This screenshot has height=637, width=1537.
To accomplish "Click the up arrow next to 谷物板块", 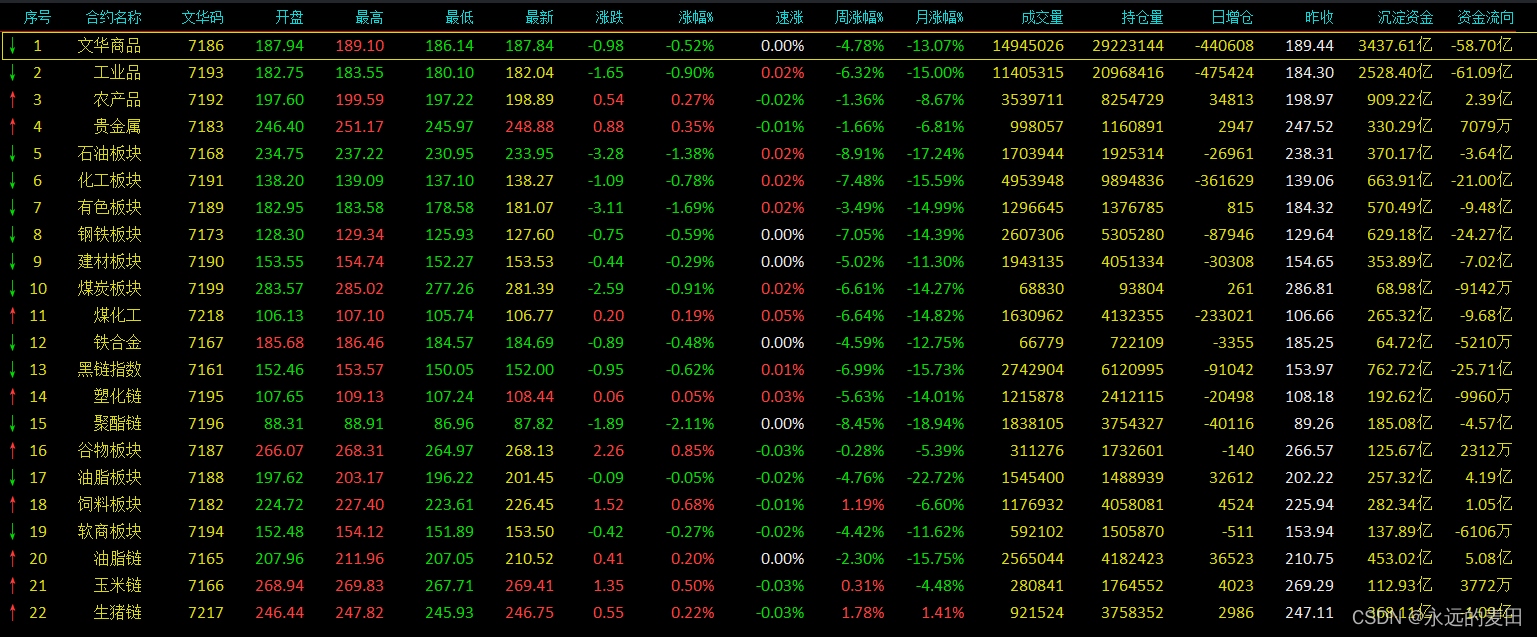I will (x=12, y=450).
